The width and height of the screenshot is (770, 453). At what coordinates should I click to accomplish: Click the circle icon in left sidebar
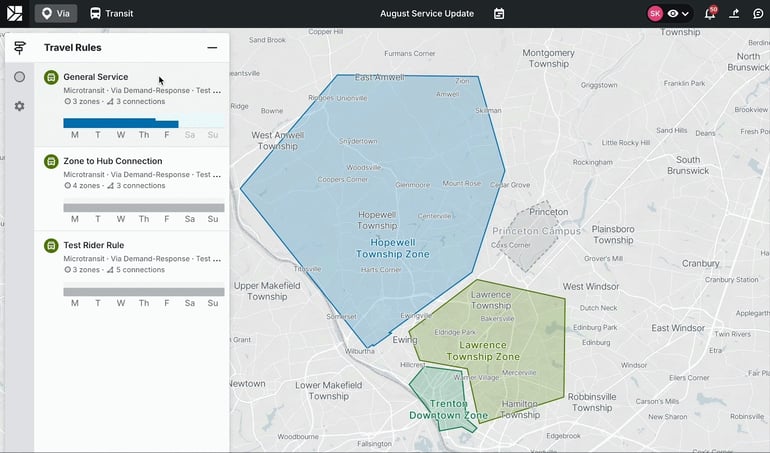(19, 77)
